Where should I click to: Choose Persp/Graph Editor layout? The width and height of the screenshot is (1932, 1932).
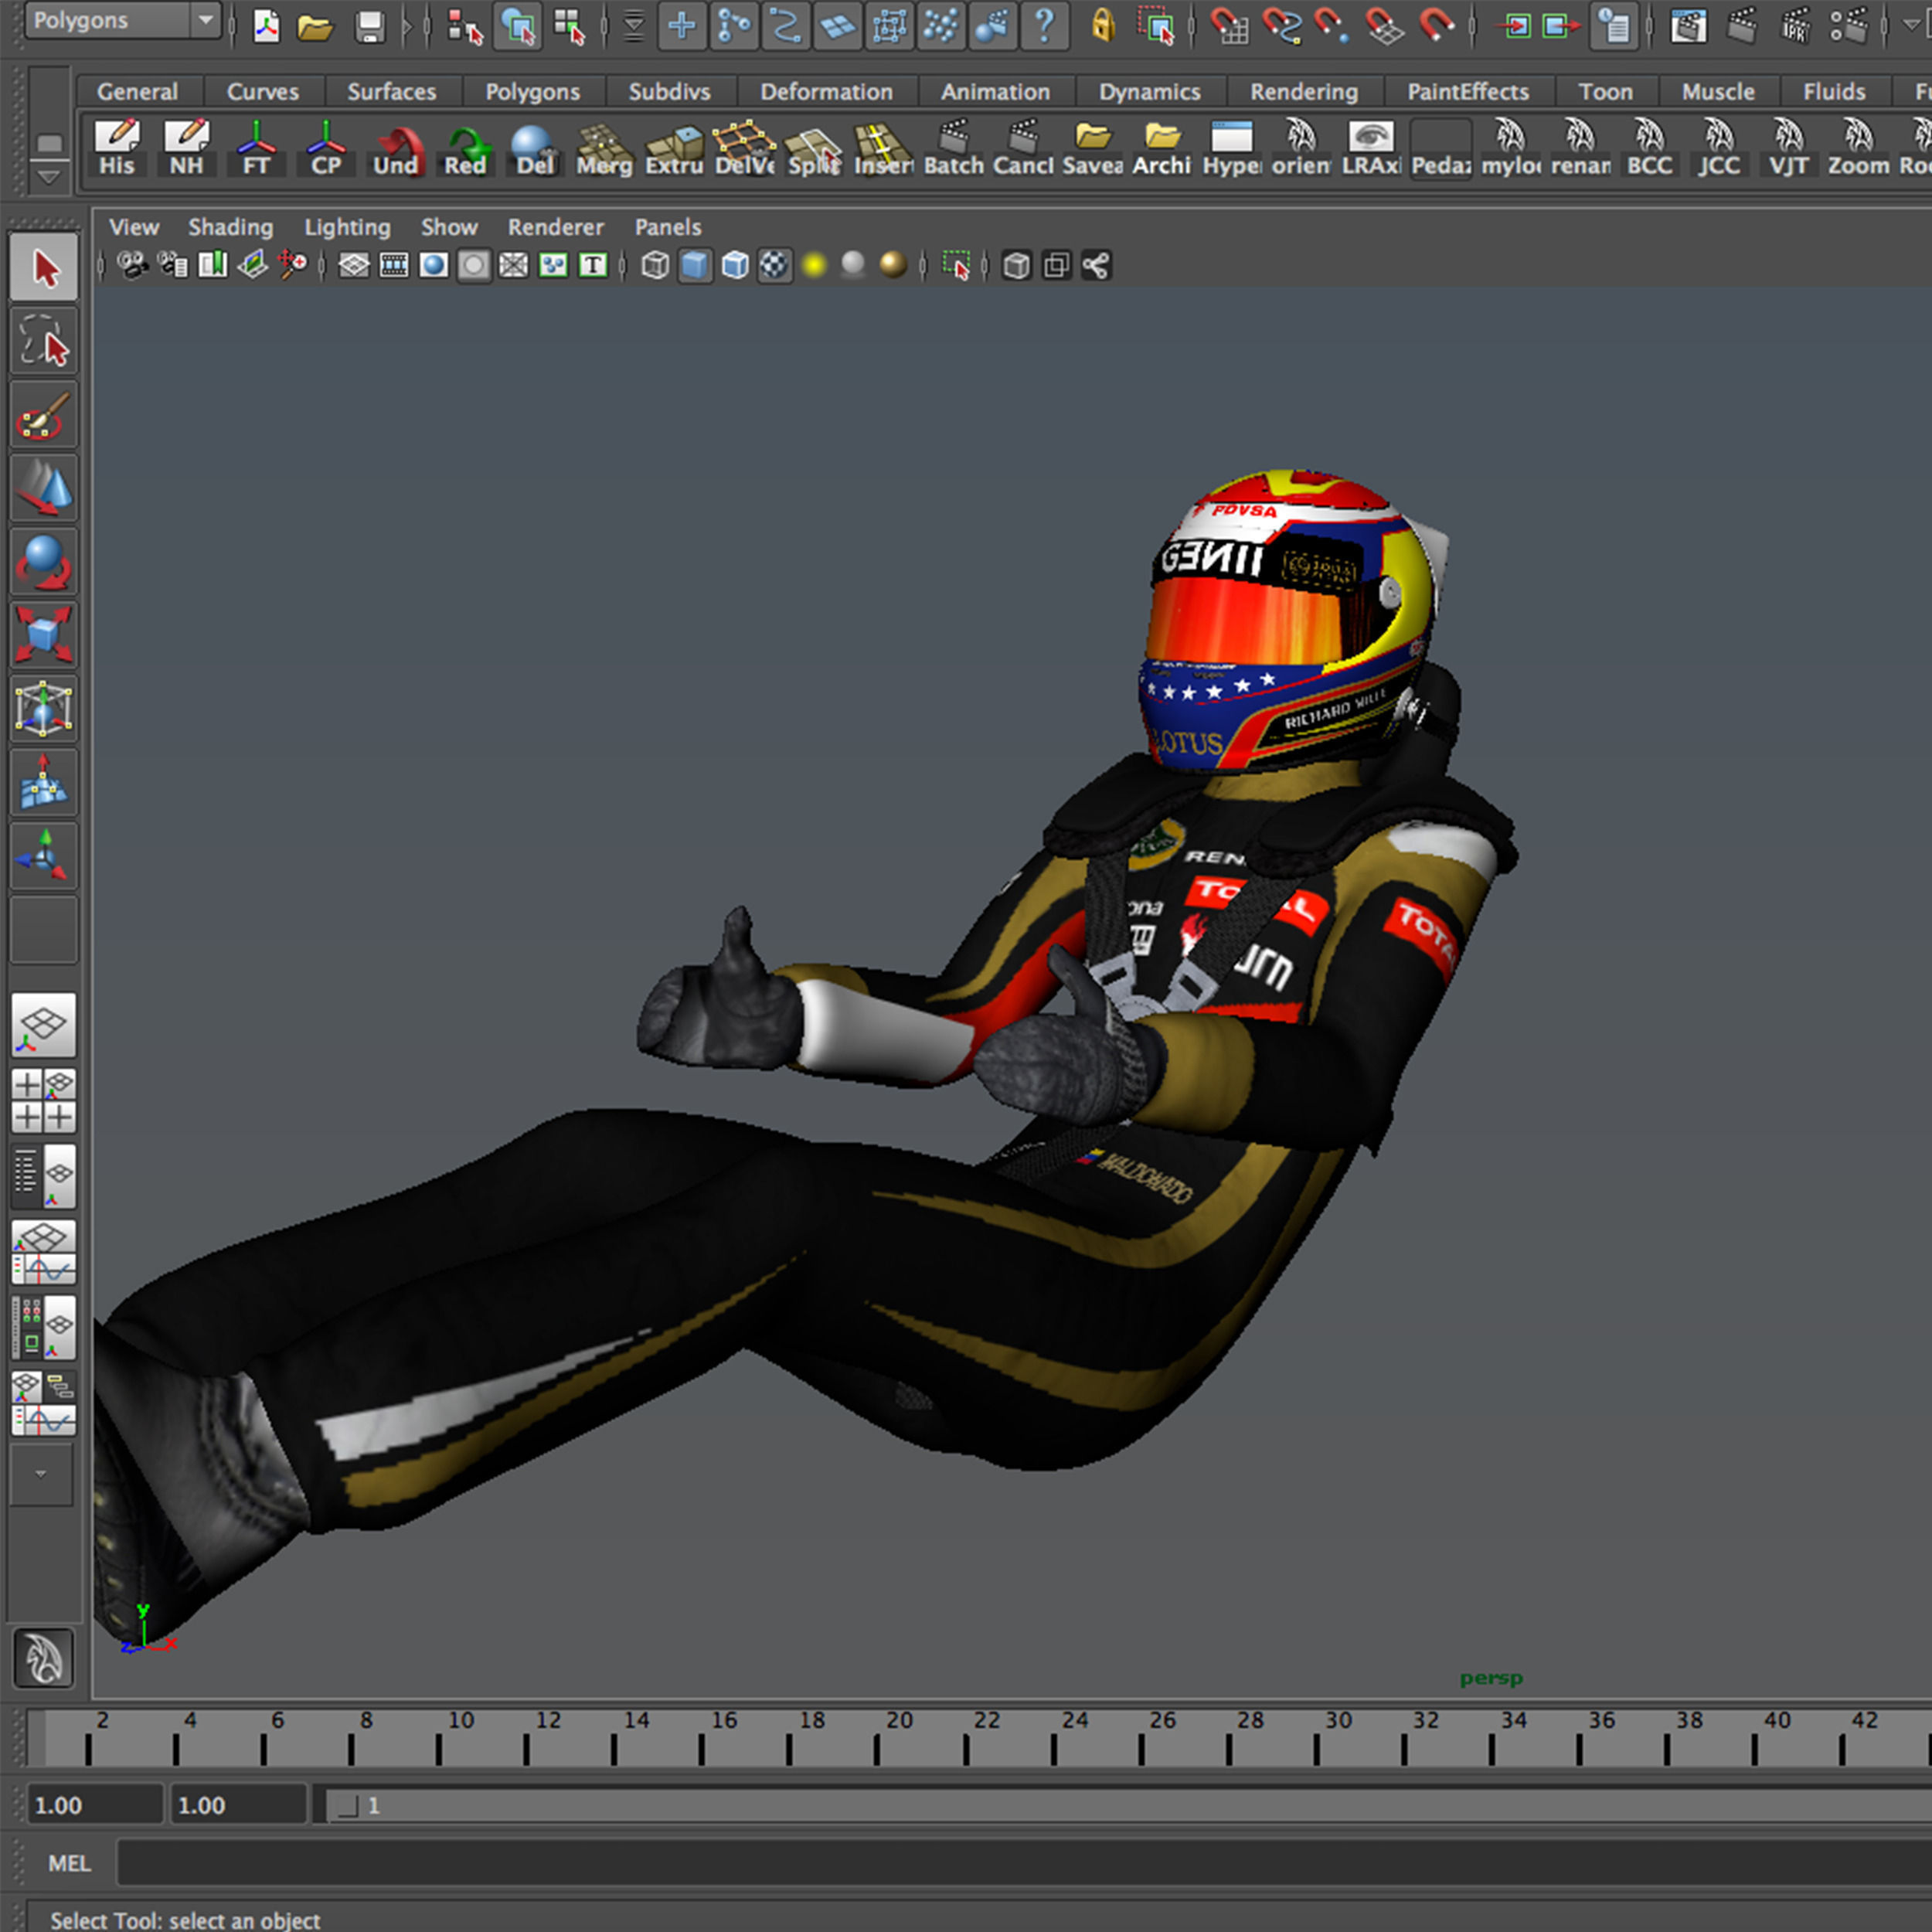point(44,1253)
